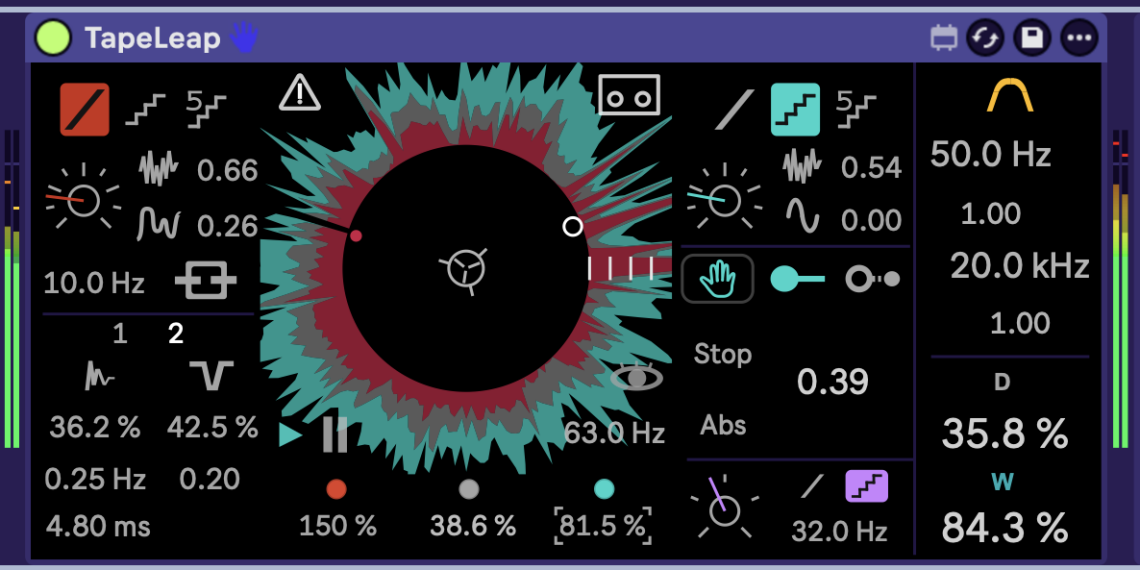1140x570 pixels.
Task: Click the 35.8 % dry level value
Action: click(1005, 434)
